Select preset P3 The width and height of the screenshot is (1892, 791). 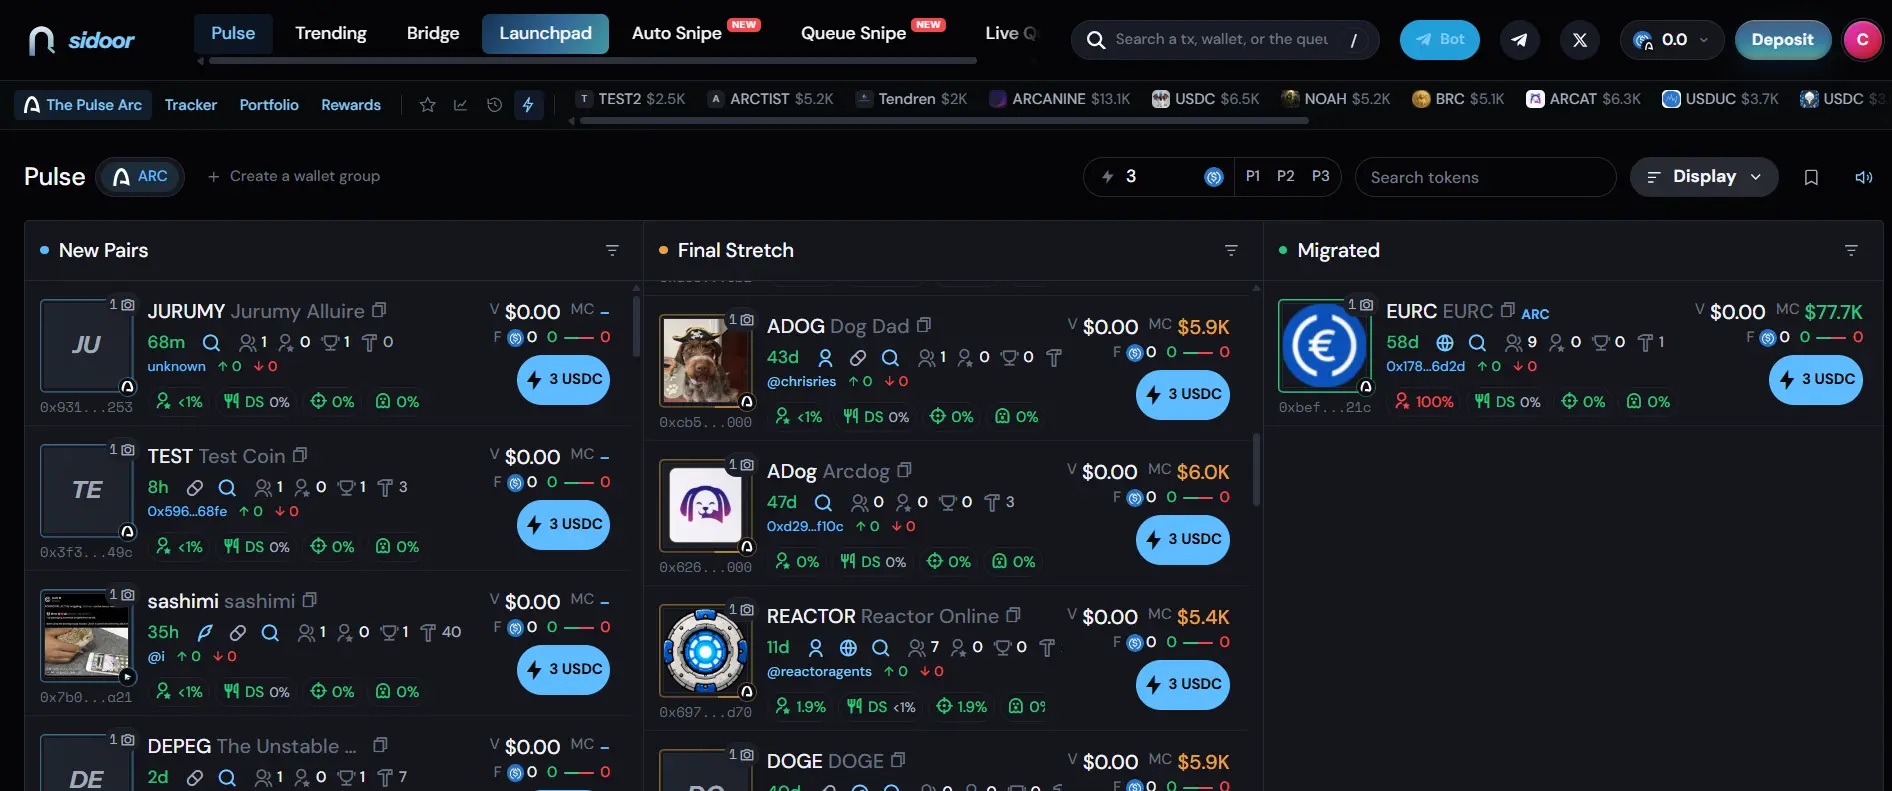(1320, 176)
